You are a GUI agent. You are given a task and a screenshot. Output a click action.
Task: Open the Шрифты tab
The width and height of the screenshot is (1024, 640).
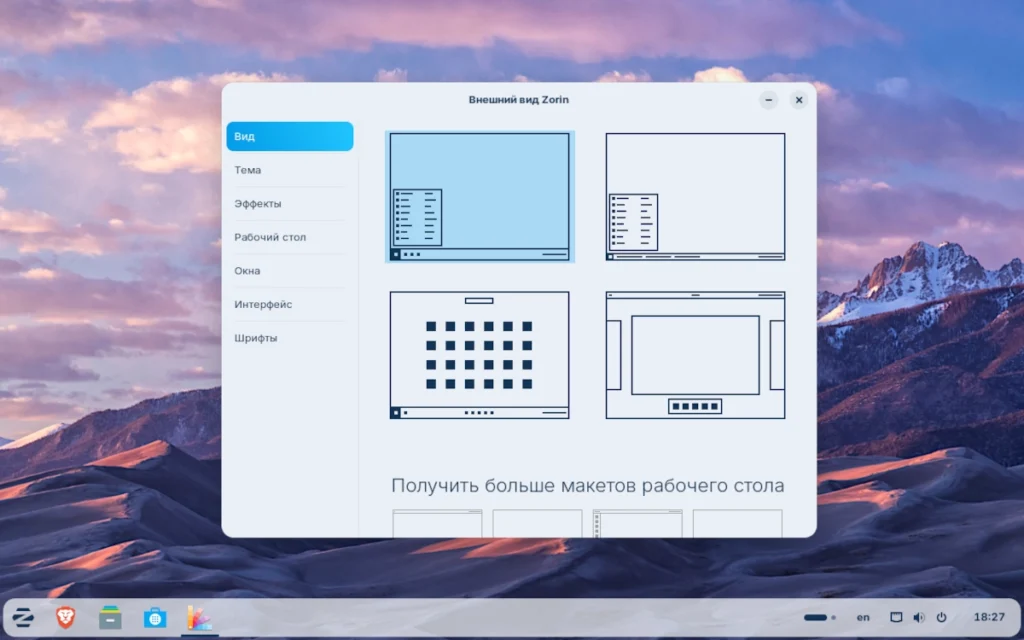click(x=290, y=338)
